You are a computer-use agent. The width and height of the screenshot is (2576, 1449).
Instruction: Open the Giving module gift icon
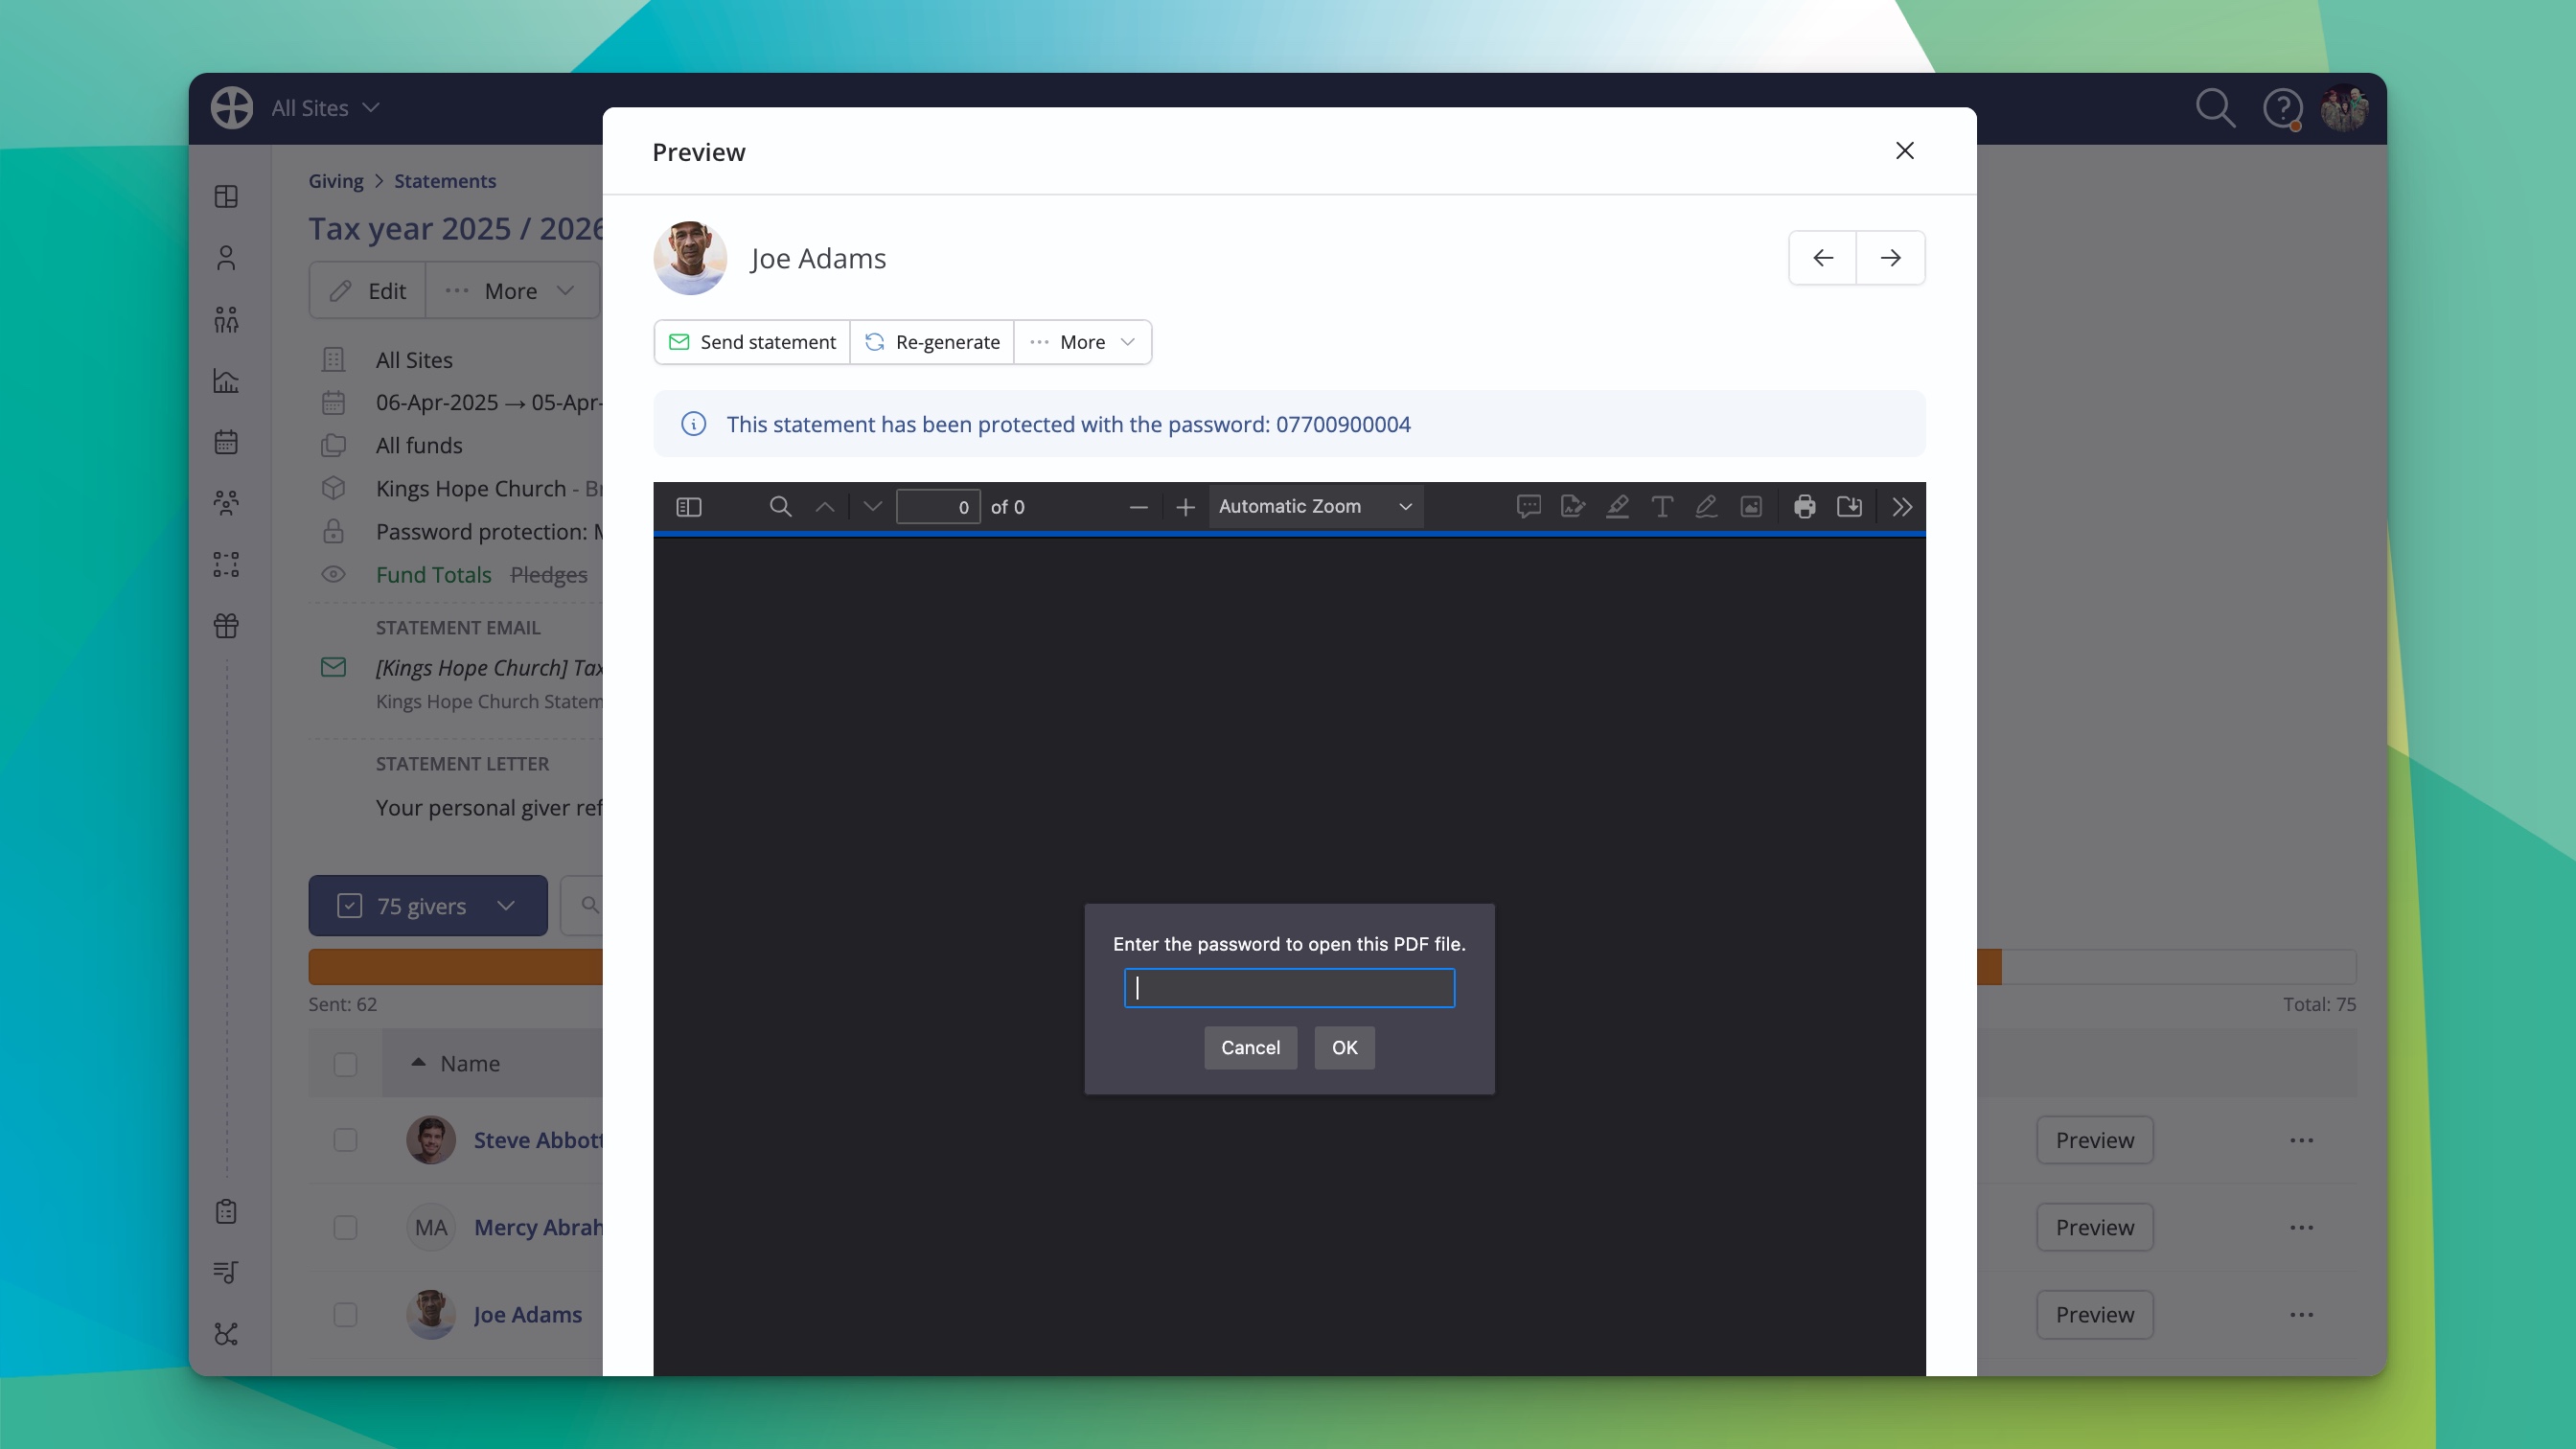pyautogui.click(x=226, y=626)
